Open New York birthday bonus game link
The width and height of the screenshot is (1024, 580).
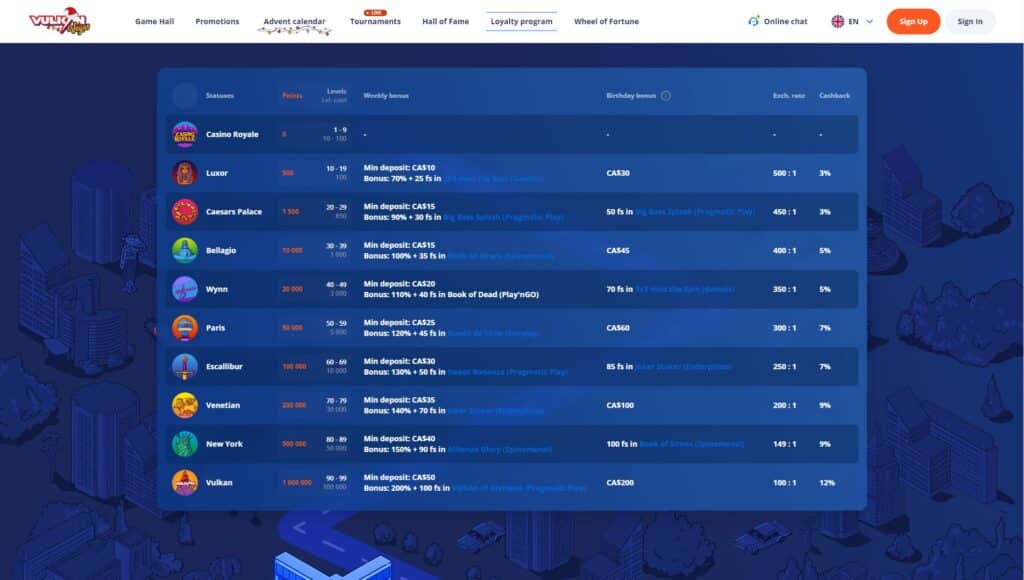(x=692, y=443)
